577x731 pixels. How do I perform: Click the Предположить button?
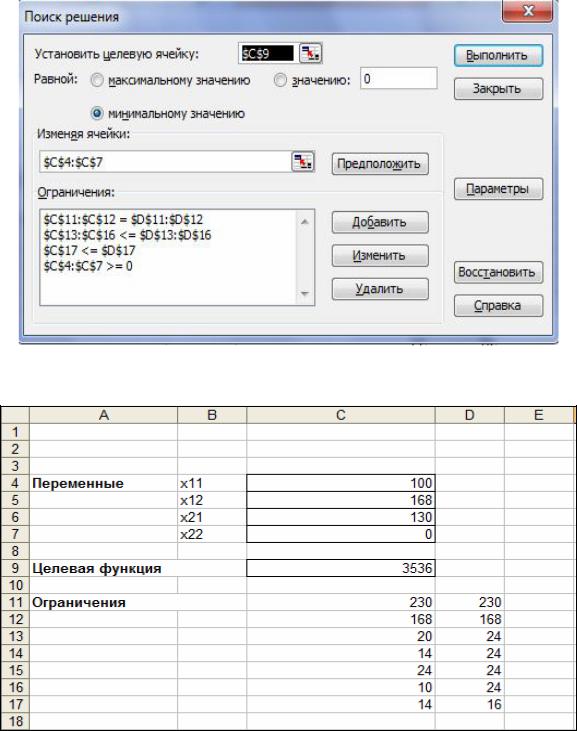click(380, 164)
